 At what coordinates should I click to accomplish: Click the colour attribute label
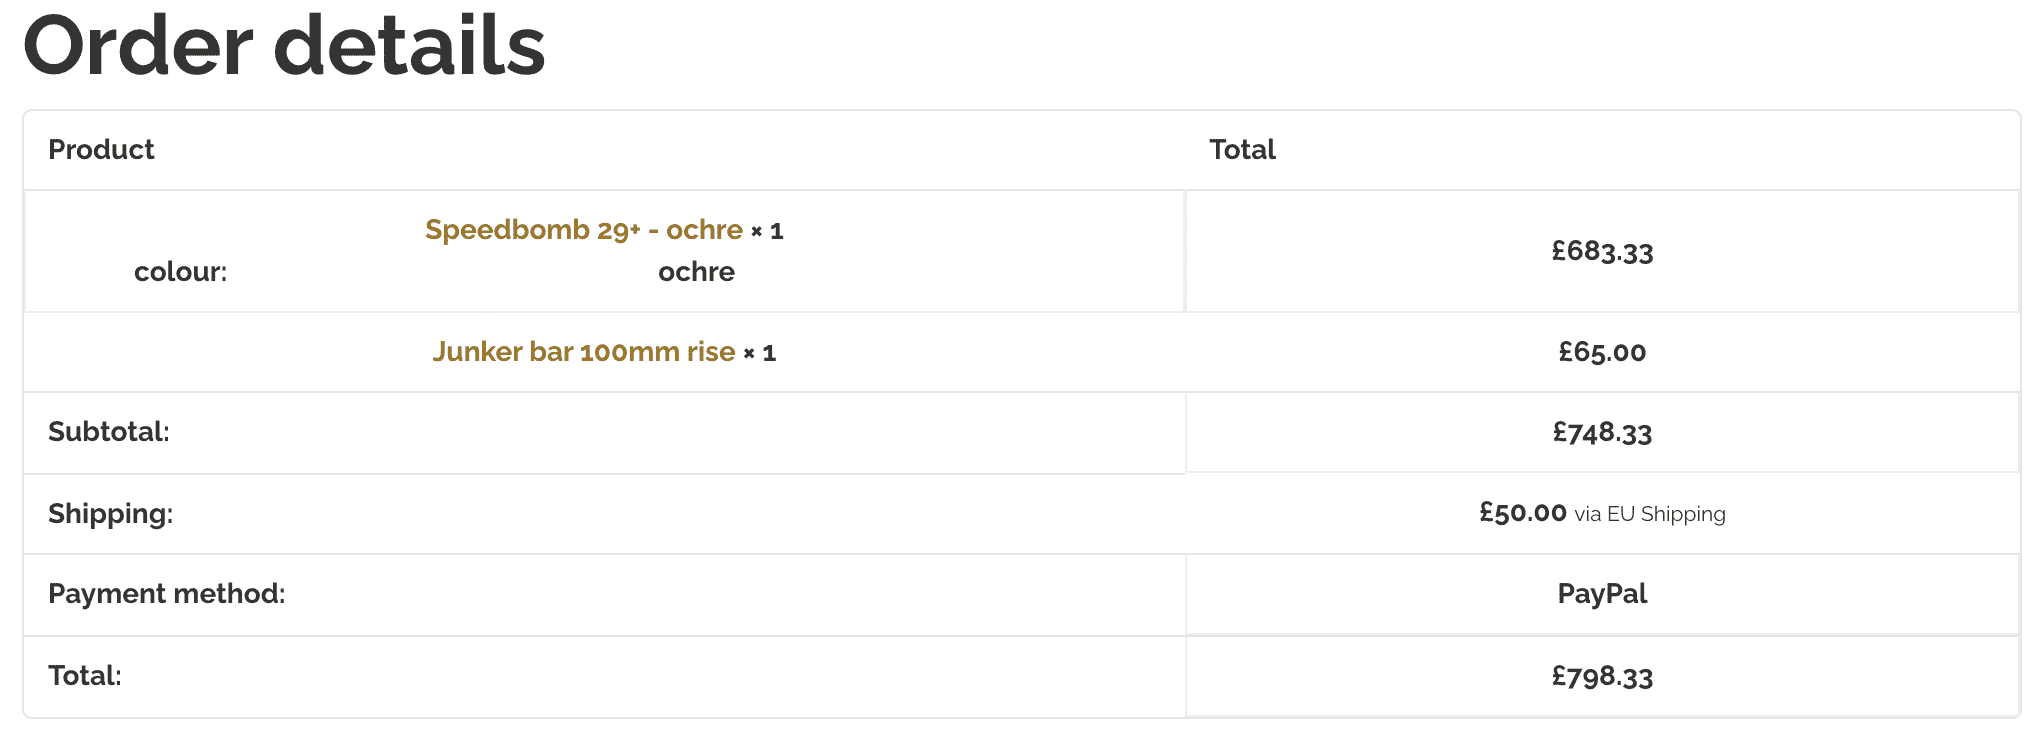click(181, 272)
